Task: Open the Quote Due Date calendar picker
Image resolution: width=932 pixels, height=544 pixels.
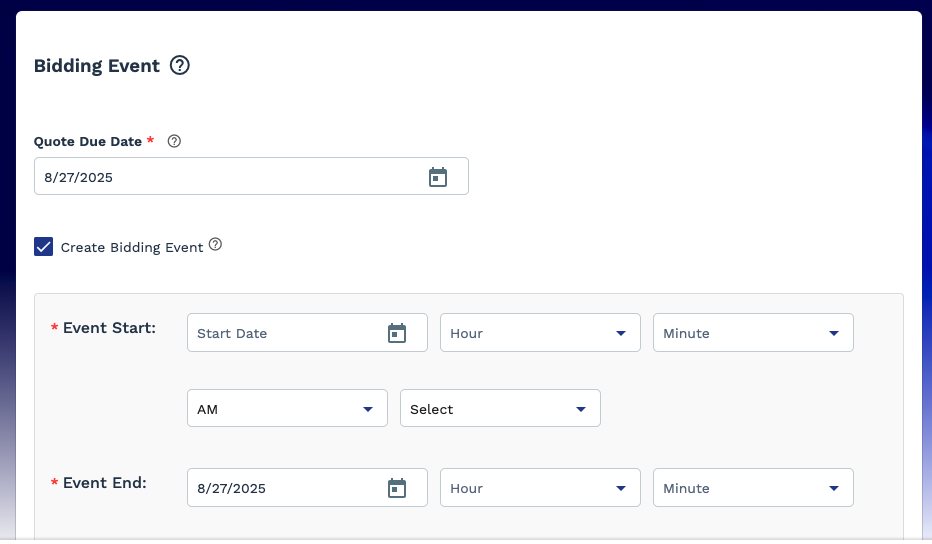Action: 437,177
